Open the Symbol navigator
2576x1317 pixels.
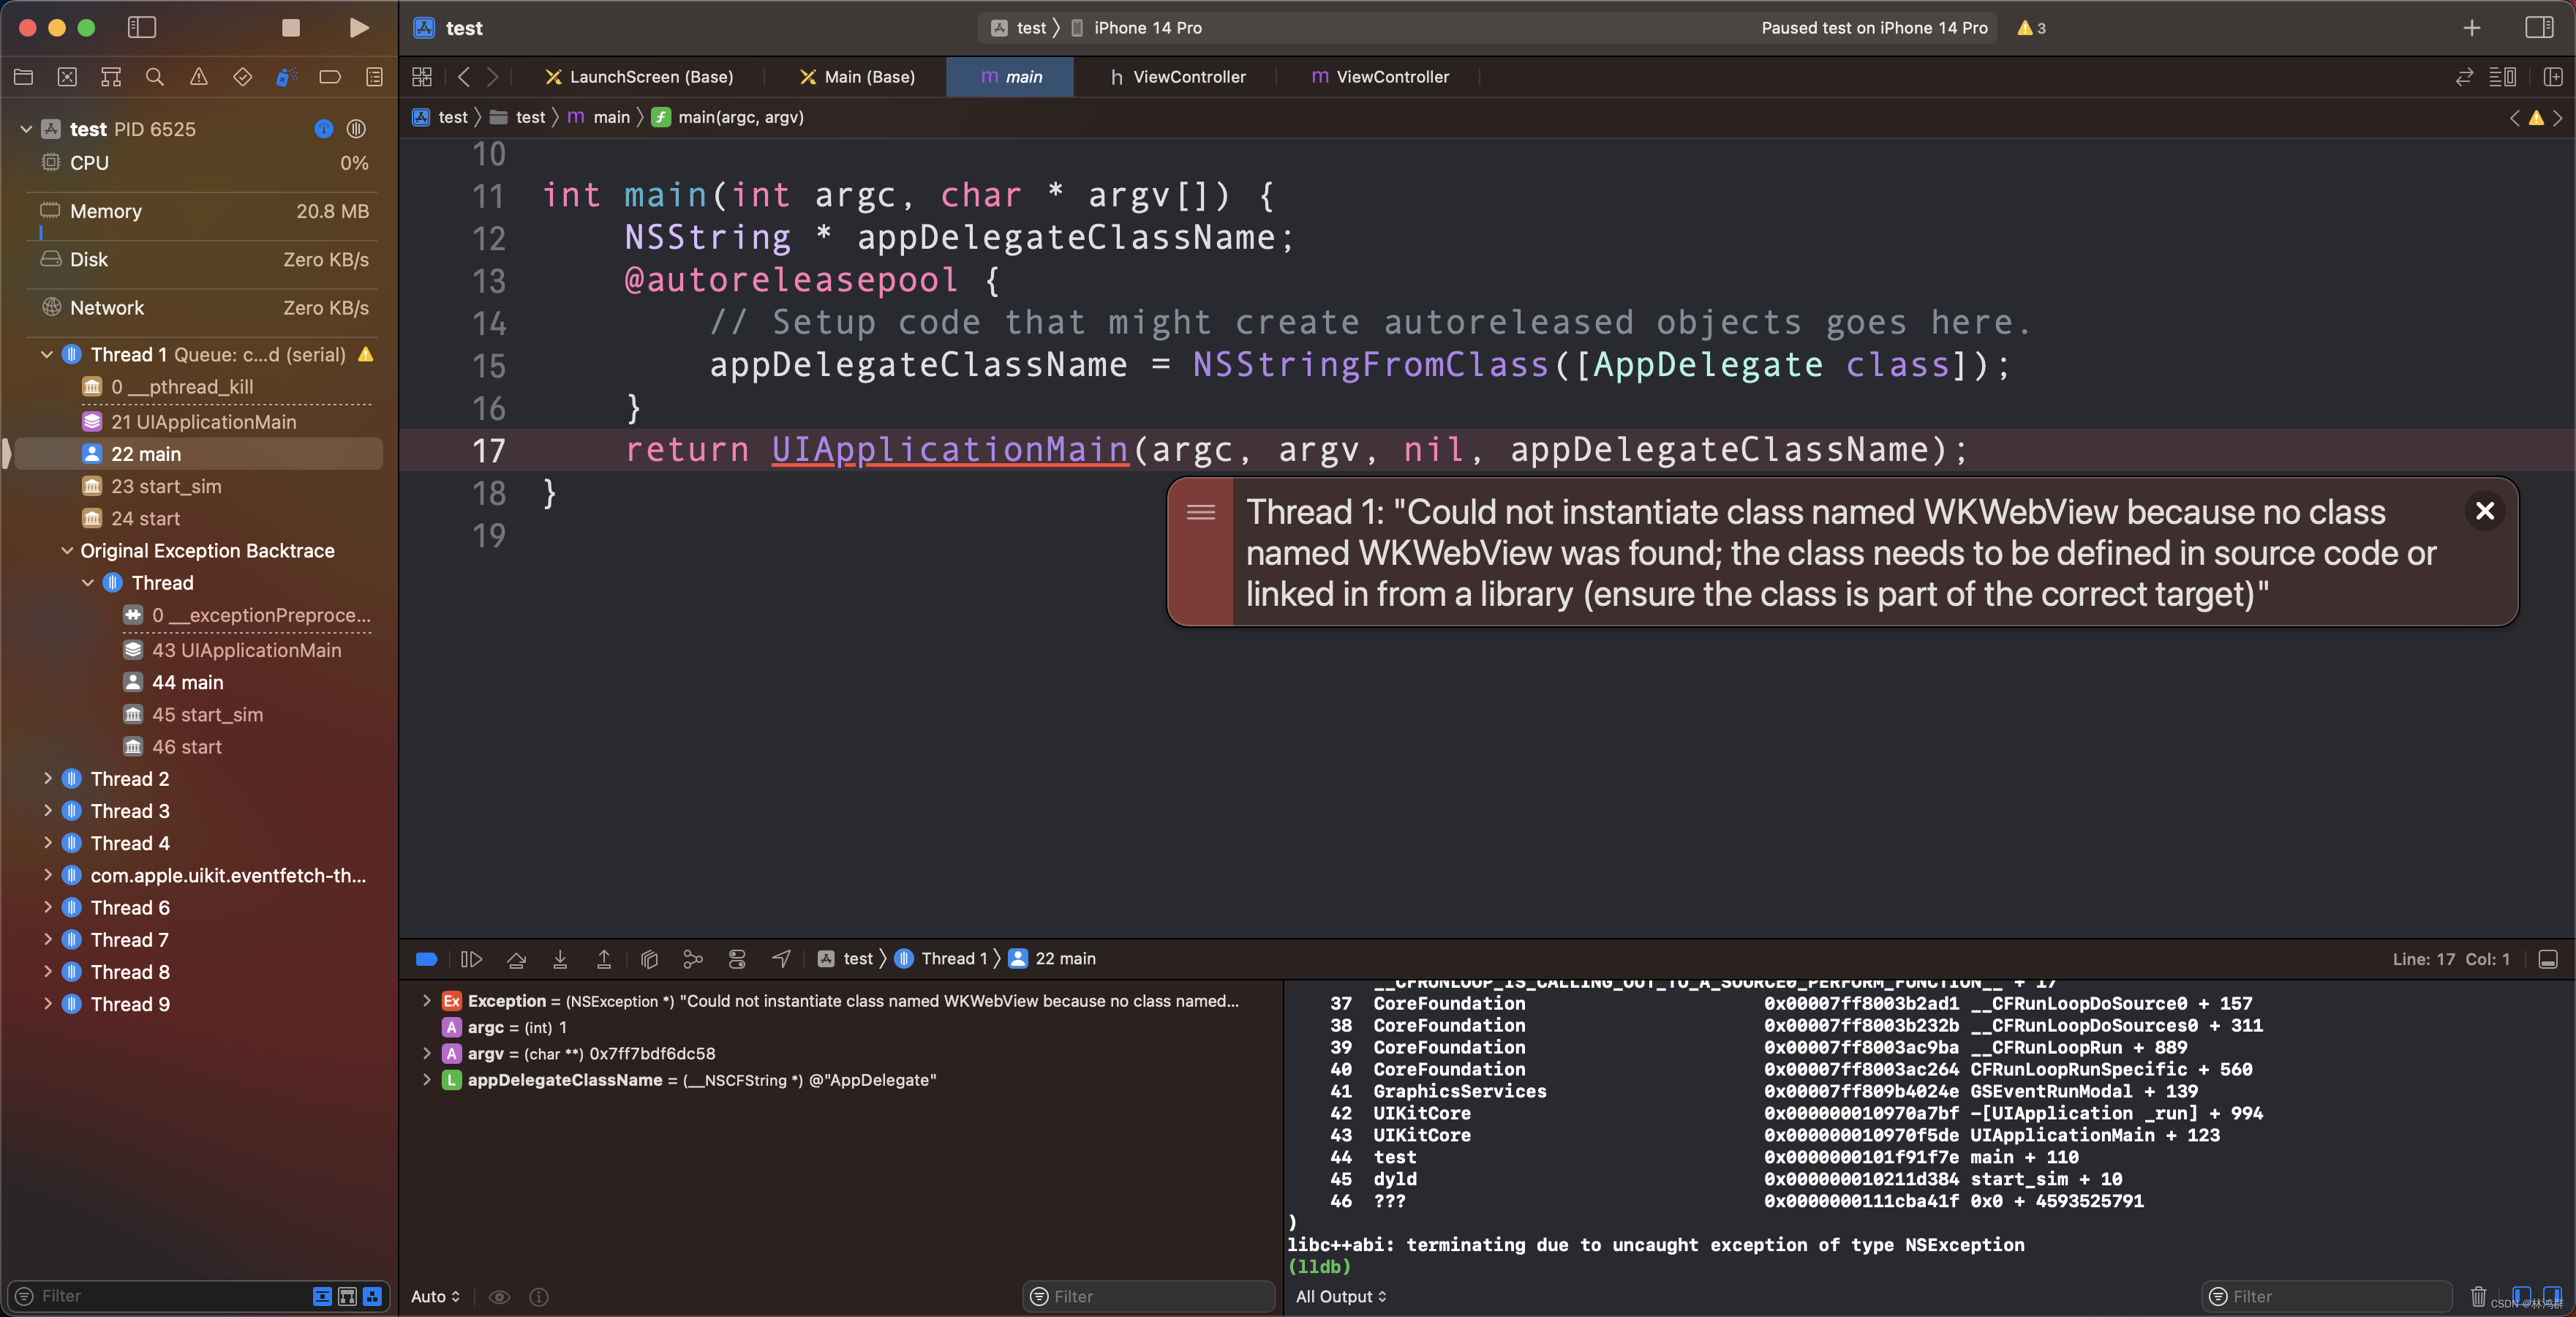click(x=111, y=77)
